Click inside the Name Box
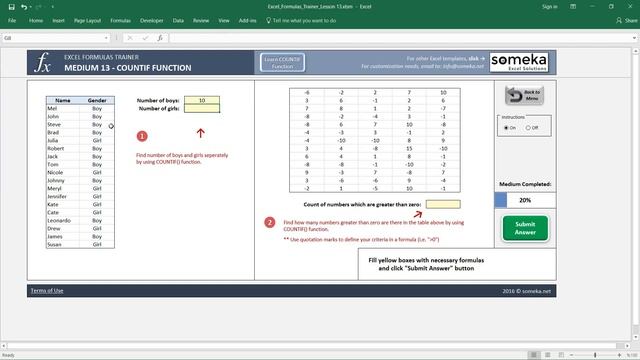 tap(53, 38)
